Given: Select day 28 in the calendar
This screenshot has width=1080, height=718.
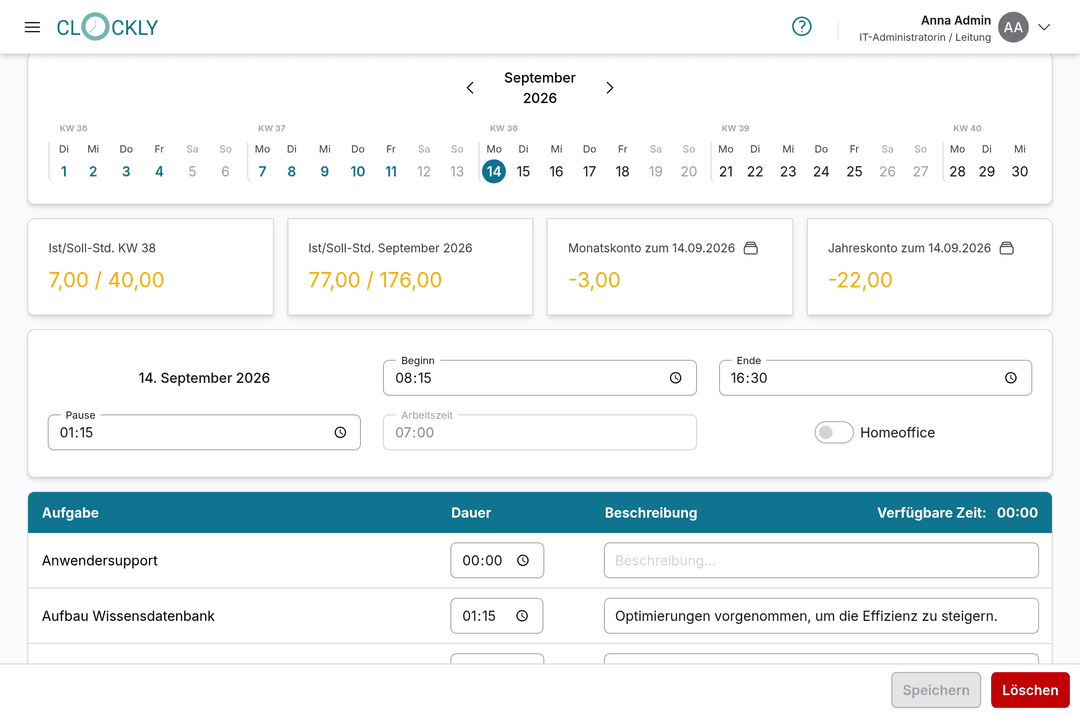Looking at the screenshot, I should (957, 172).
